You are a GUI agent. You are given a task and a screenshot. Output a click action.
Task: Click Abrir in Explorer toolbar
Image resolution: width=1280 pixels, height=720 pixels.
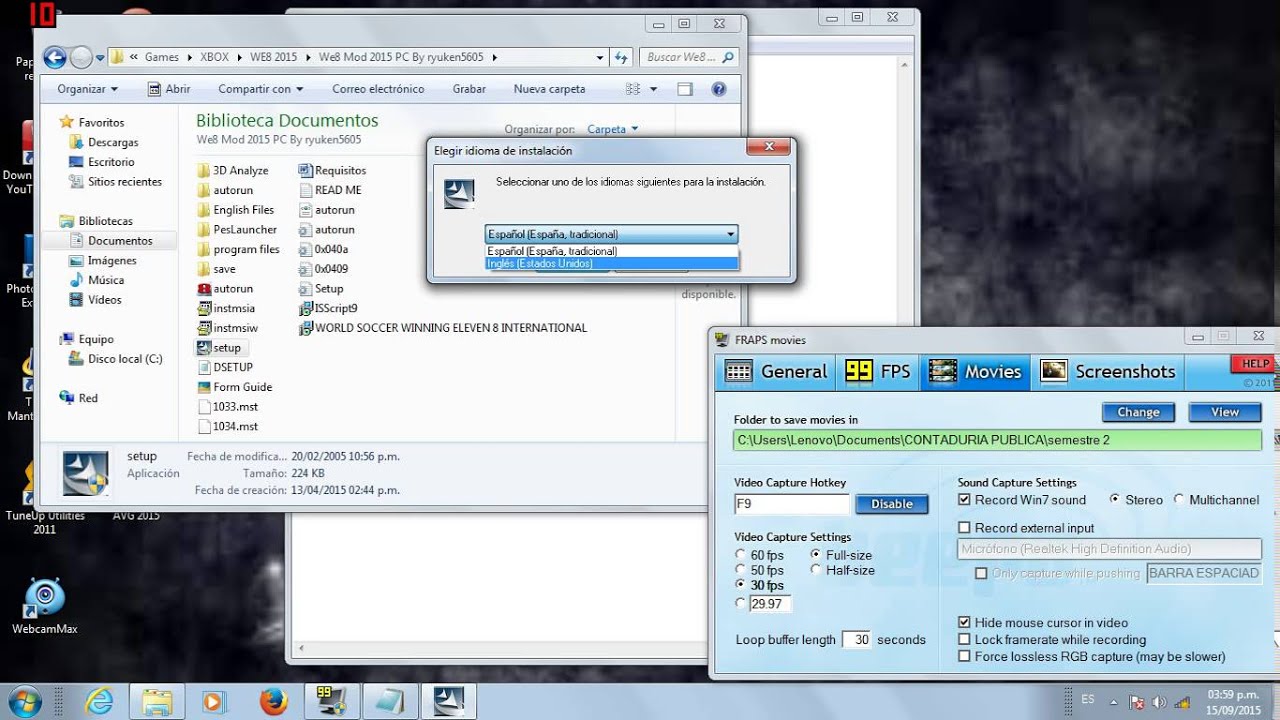pos(169,89)
